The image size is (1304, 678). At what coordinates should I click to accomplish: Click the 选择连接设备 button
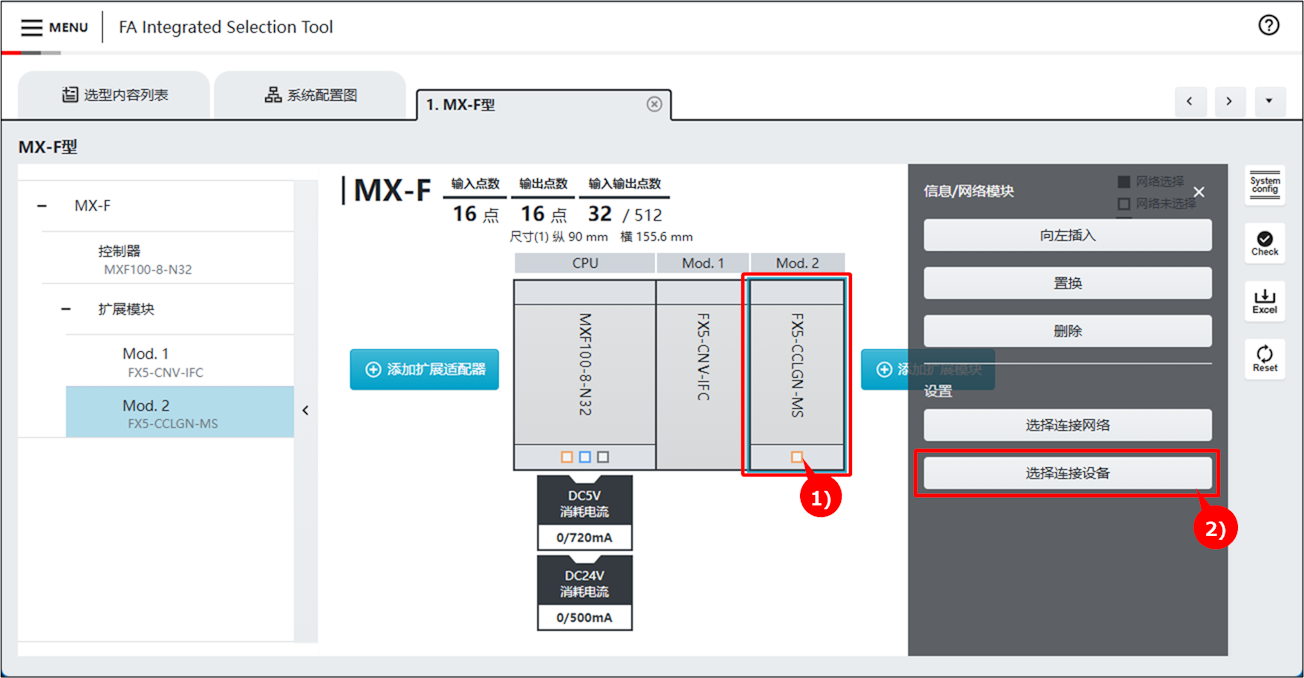pyautogui.click(x=1067, y=473)
